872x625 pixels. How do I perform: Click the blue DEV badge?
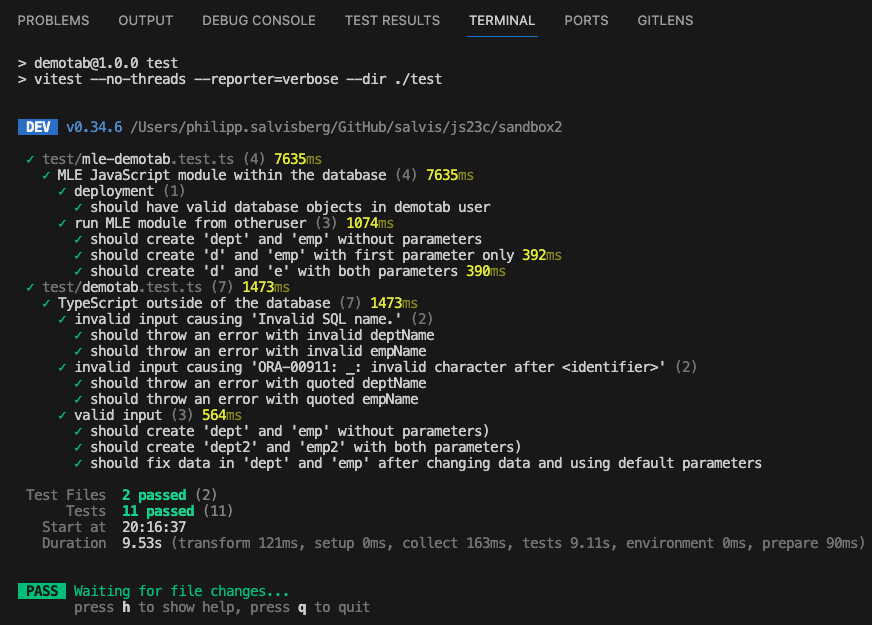[38, 127]
